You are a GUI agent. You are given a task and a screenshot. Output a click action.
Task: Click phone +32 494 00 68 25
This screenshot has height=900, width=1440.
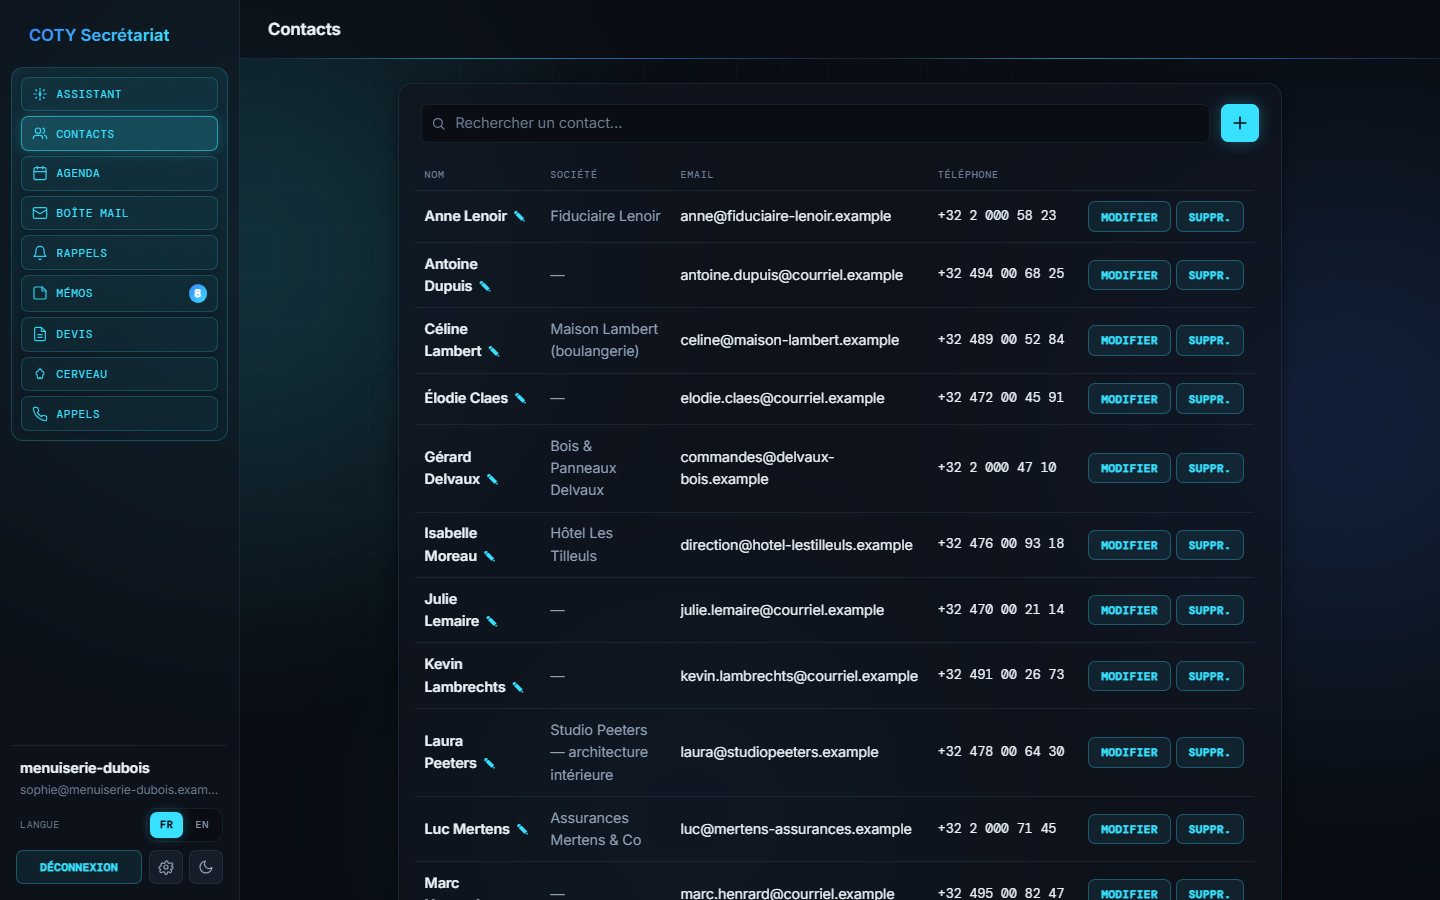tap(1001, 273)
